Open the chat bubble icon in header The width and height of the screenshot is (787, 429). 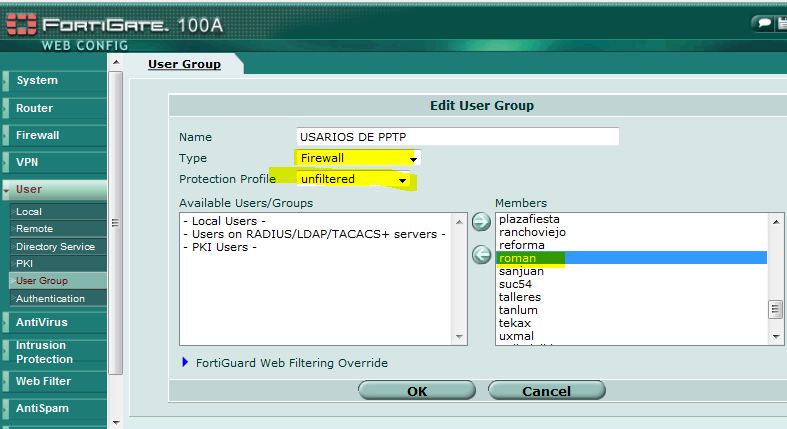[764, 23]
